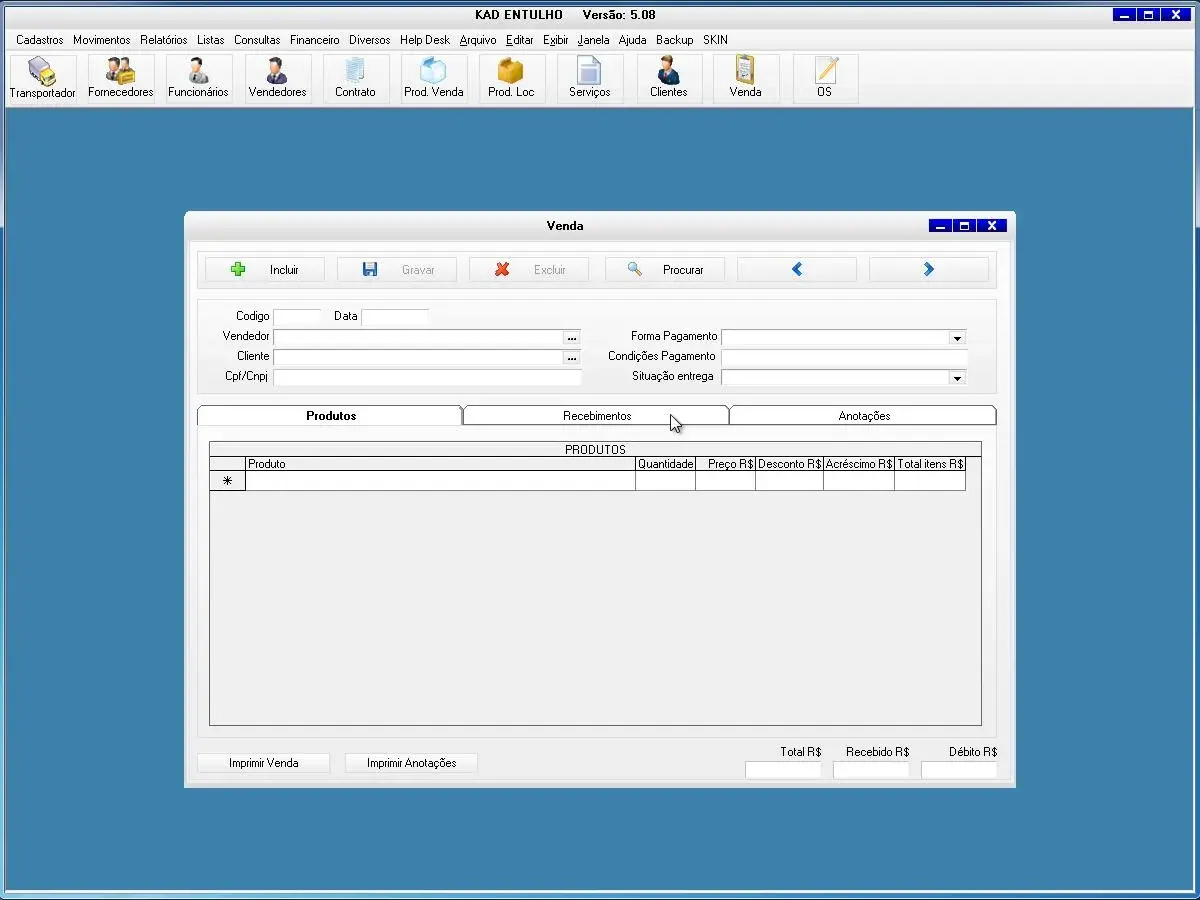Image resolution: width=1200 pixels, height=900 pixels.
Task: Click the Incluir button
Action: click(x=265, y=270)
